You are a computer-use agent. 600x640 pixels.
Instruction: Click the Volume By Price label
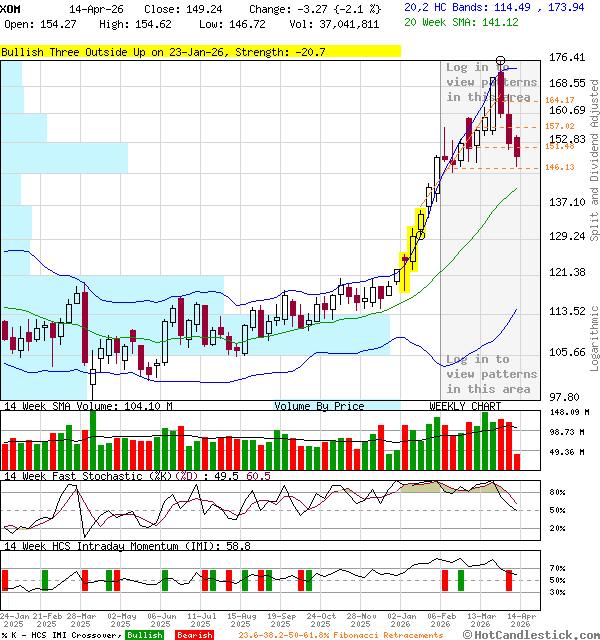(x=319, y=406)
